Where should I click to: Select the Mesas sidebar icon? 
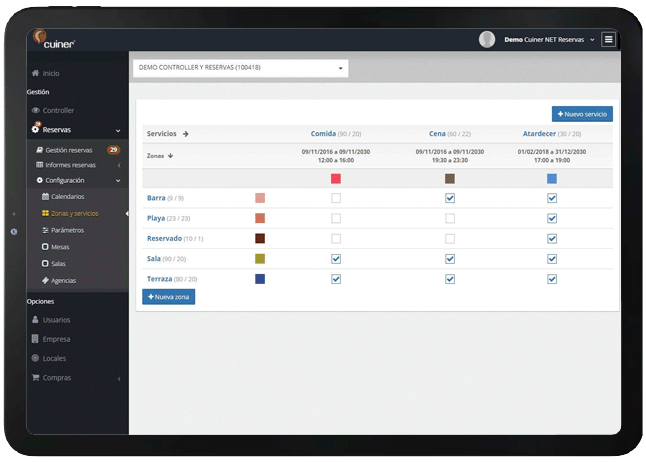point(45,246)
